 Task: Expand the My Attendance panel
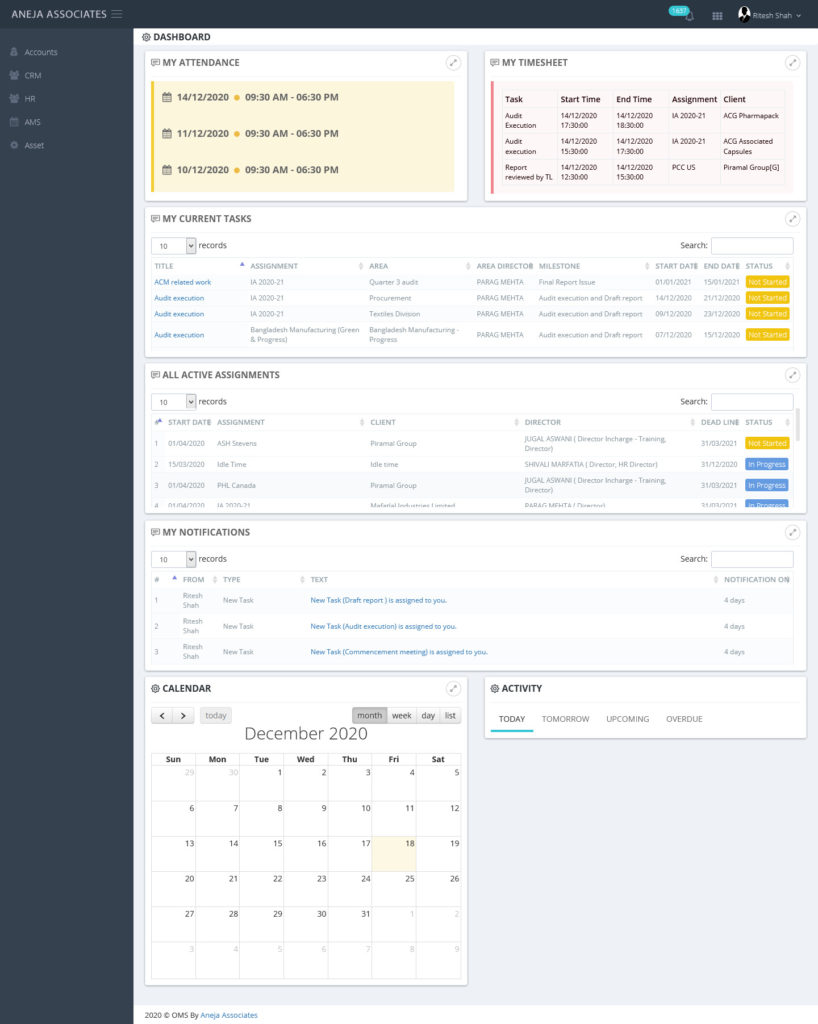pyautogui.click(x=453, y=62)
